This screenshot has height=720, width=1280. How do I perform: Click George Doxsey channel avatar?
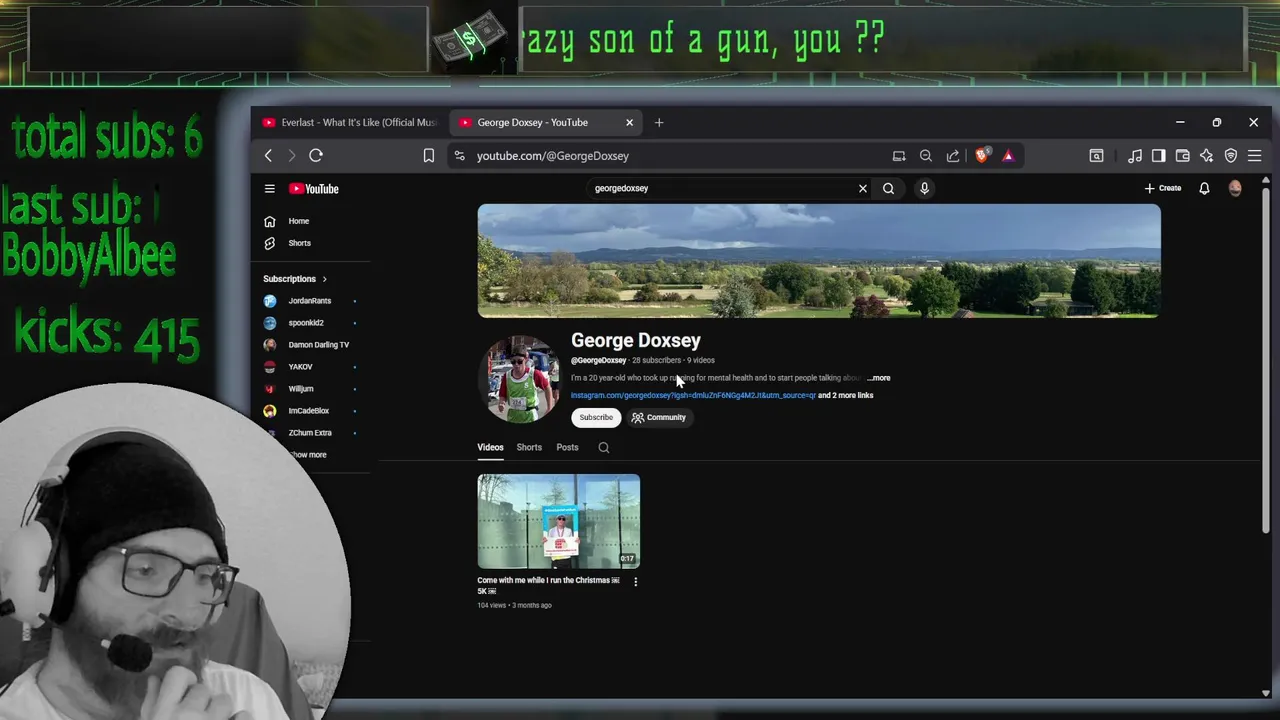(520, 380)
